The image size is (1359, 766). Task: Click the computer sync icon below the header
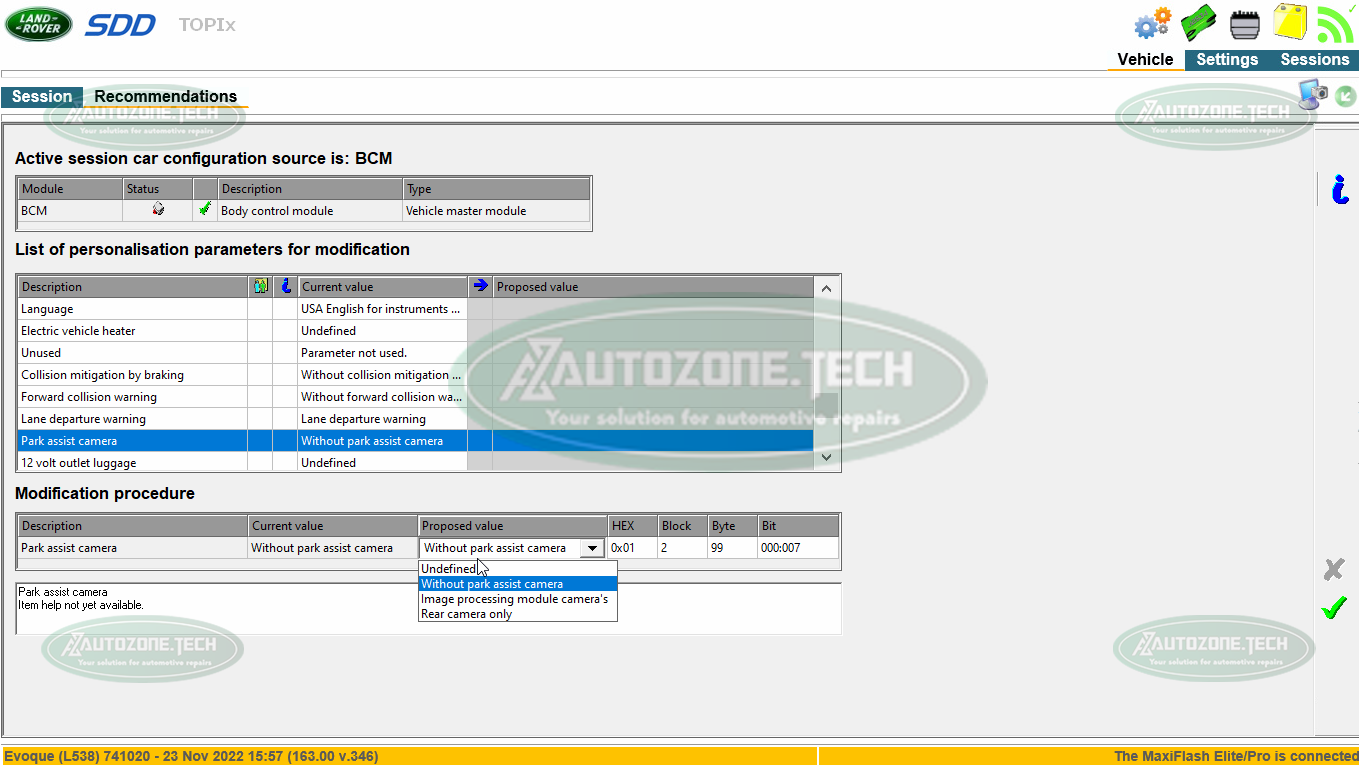[1311, 95]
